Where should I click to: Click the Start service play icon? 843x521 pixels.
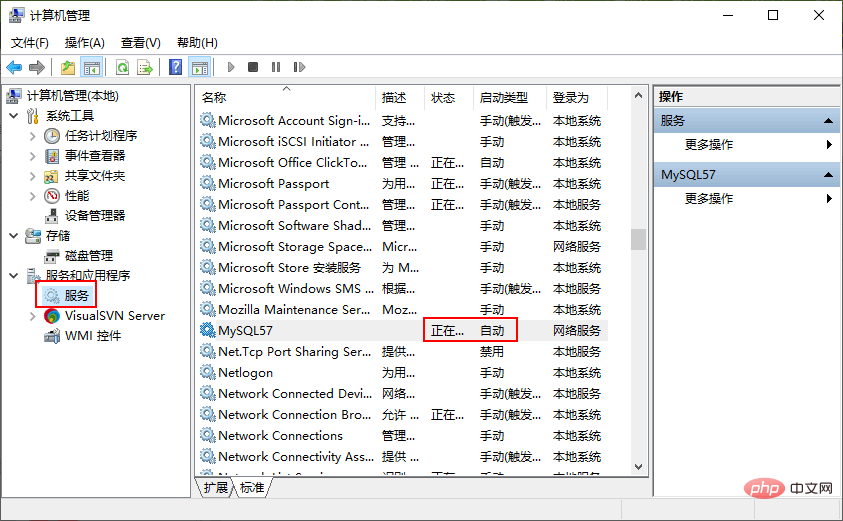tap(231, 67)
